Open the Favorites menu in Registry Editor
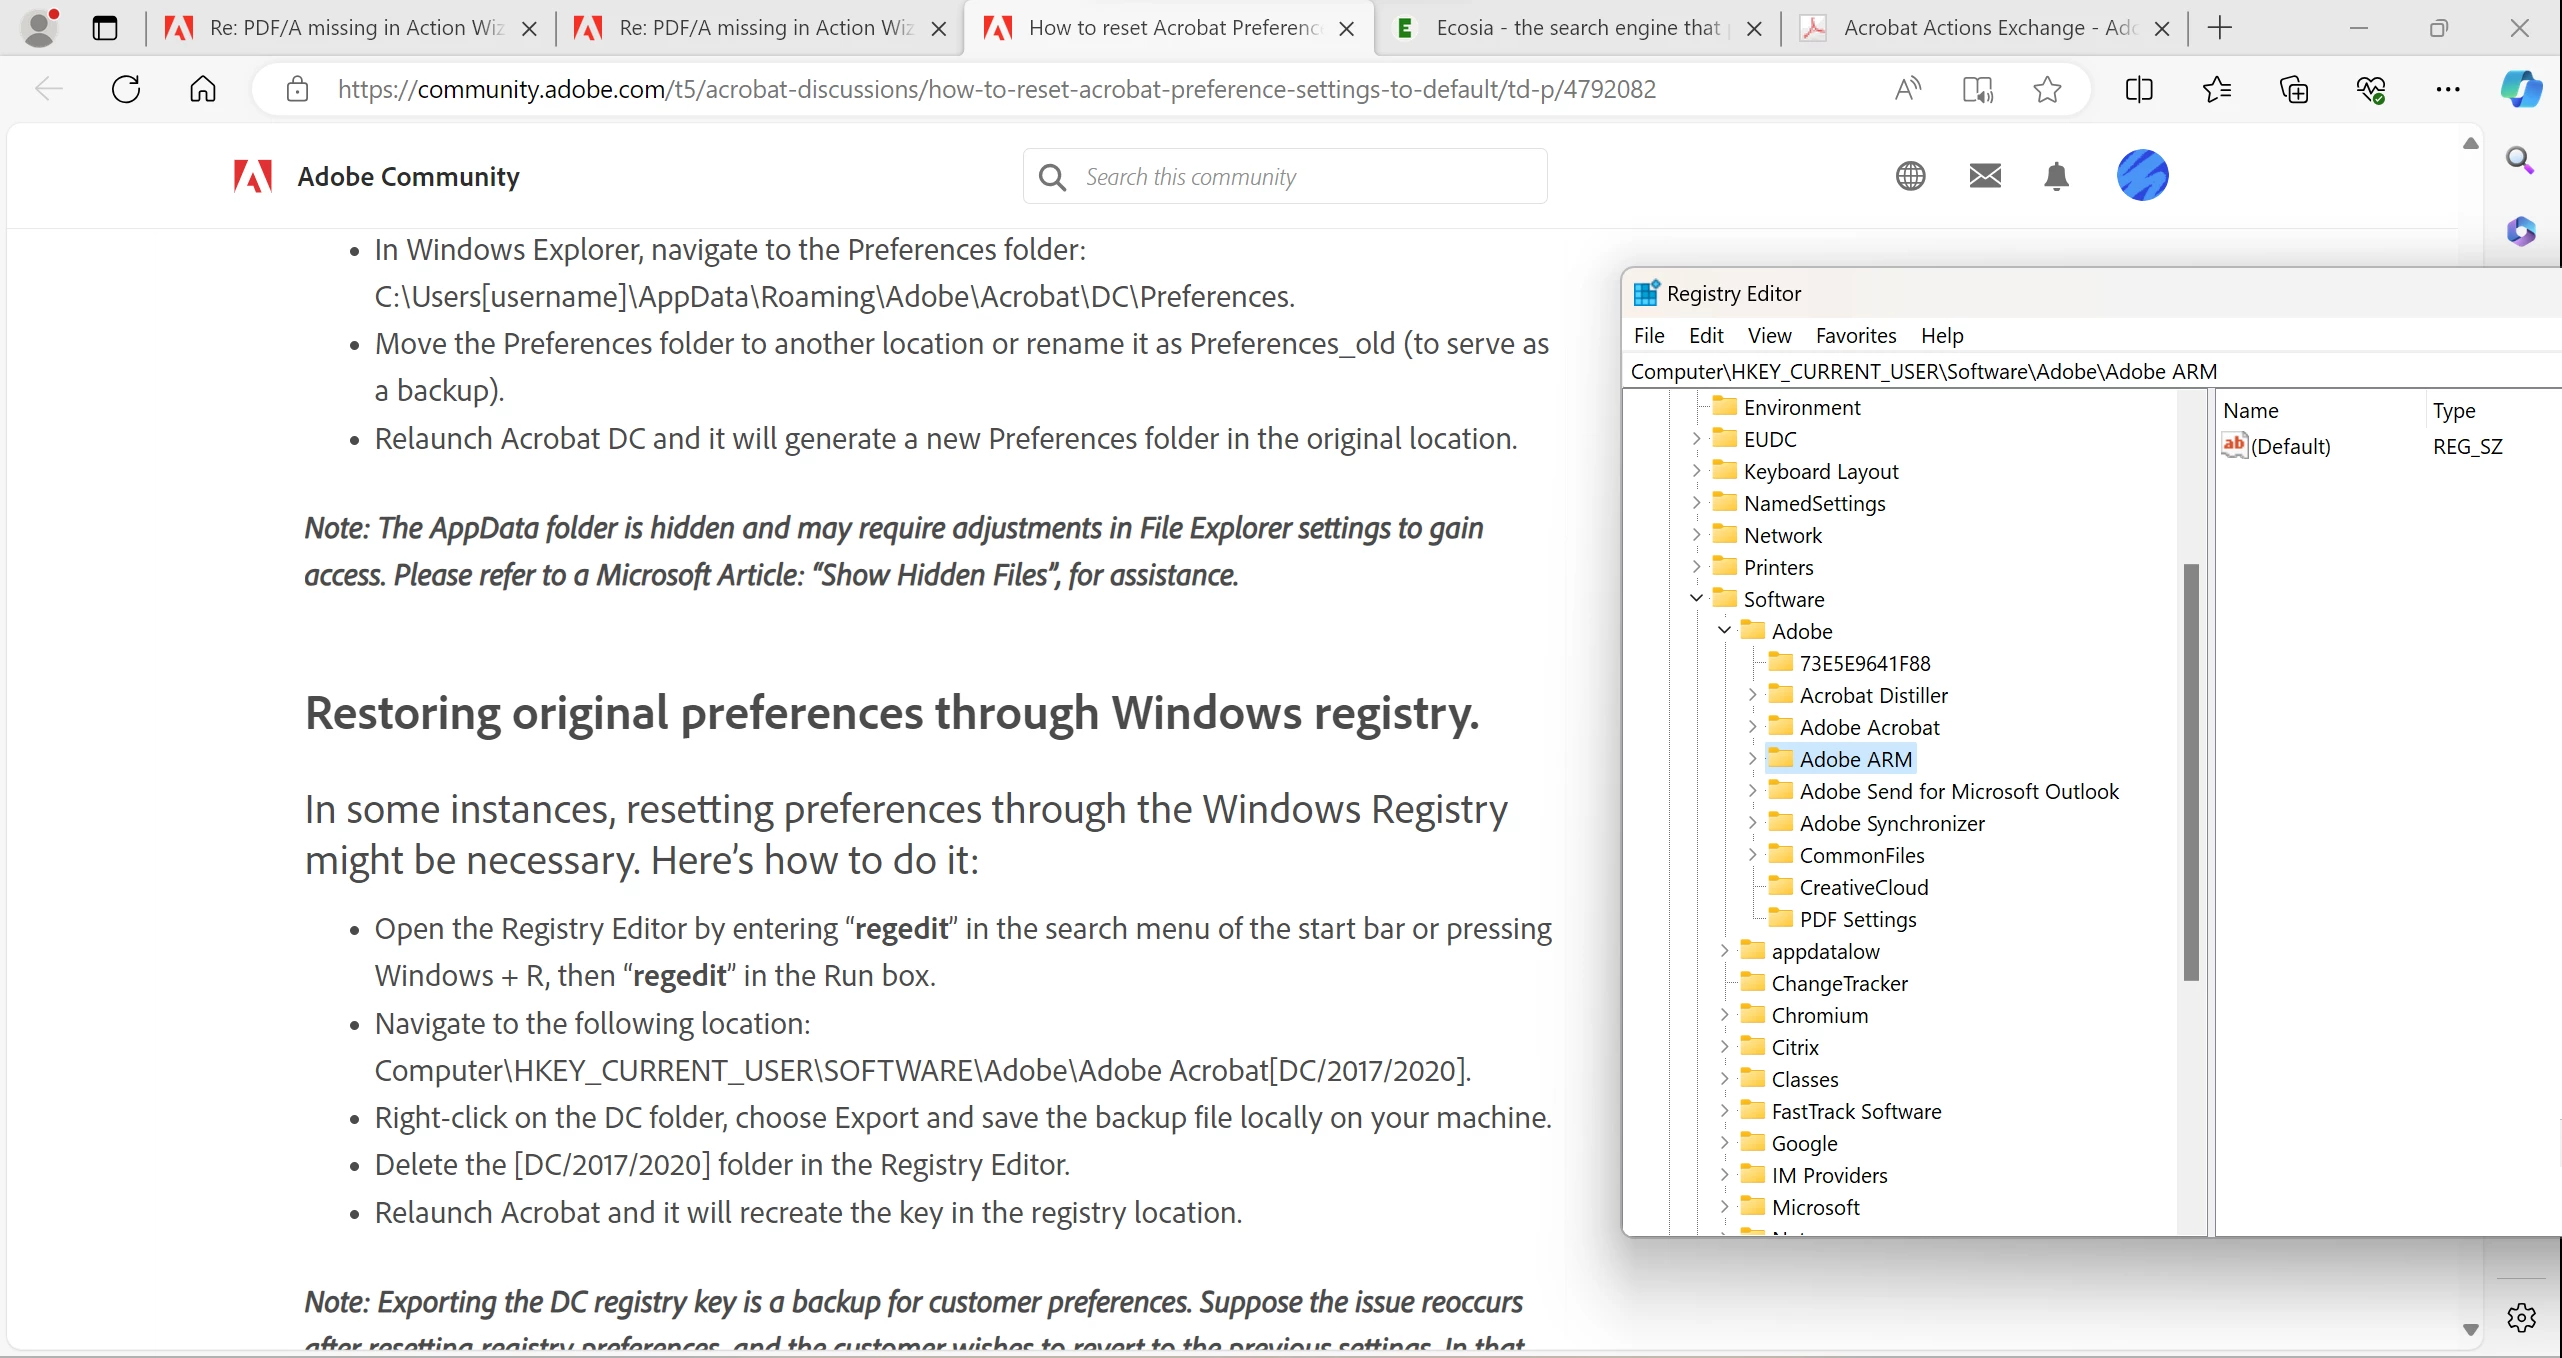Screen dimensions: 2562x1358 (1855, 336)
